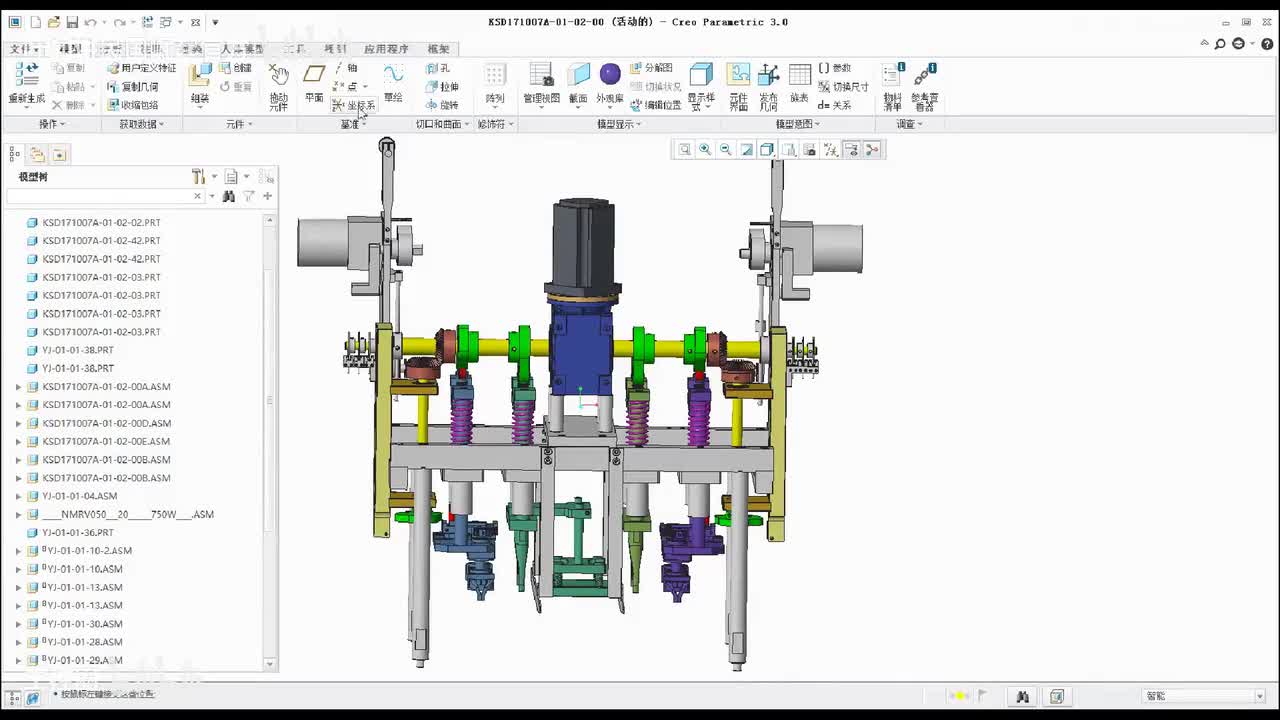Switch to the Favorites panel tab

(x=59, y=154)
